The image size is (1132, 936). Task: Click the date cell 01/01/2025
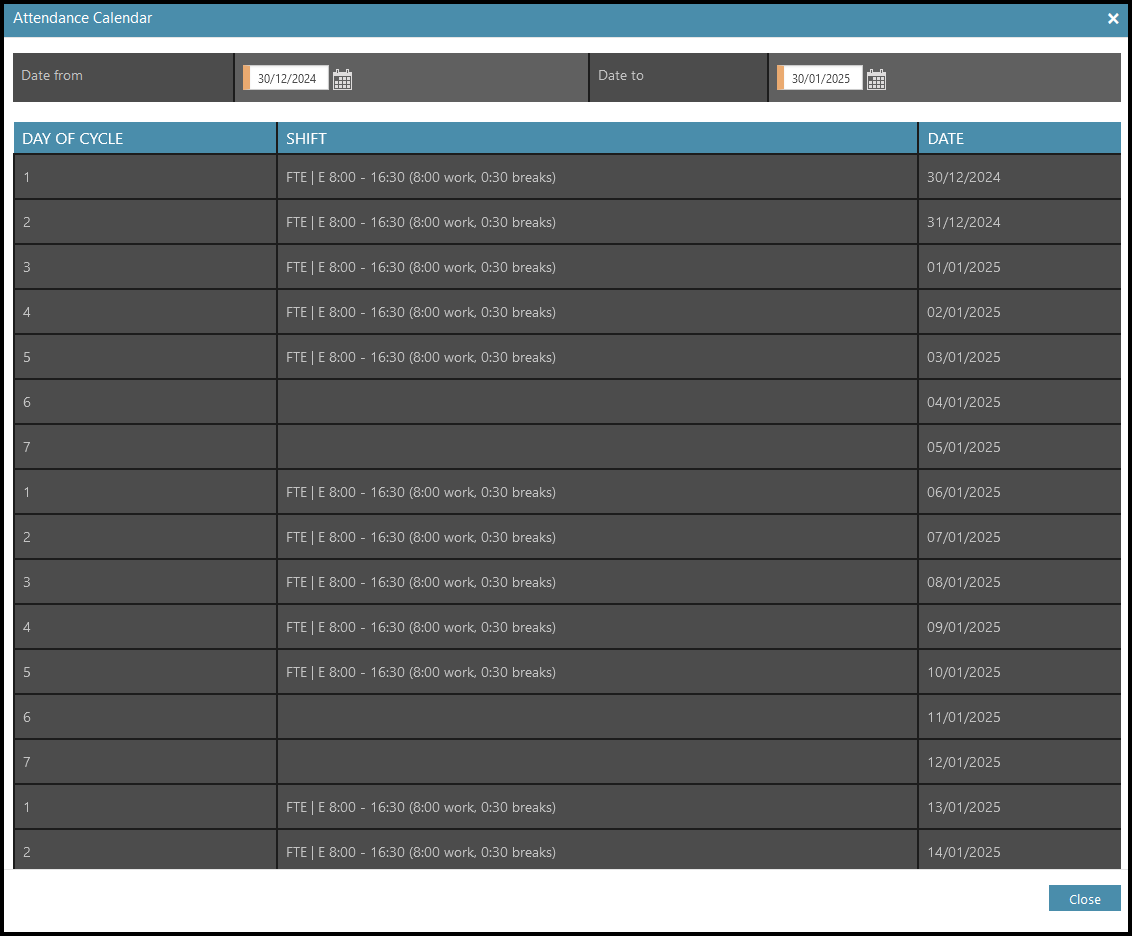click(963, 268)
